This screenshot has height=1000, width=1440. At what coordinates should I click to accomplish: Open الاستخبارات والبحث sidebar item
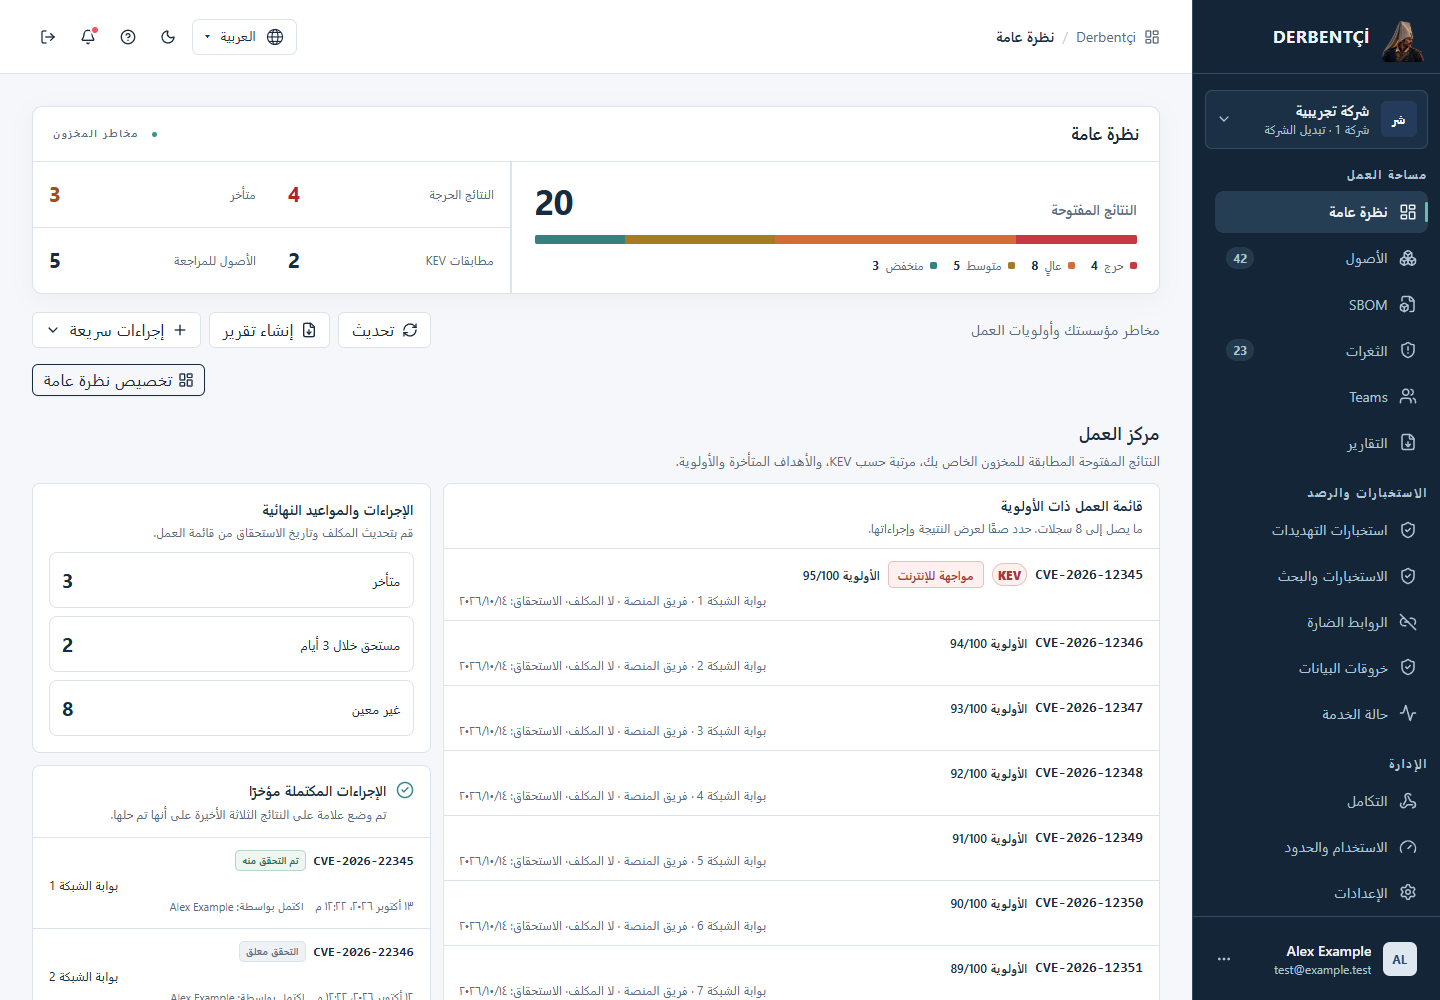point(1321,576)
